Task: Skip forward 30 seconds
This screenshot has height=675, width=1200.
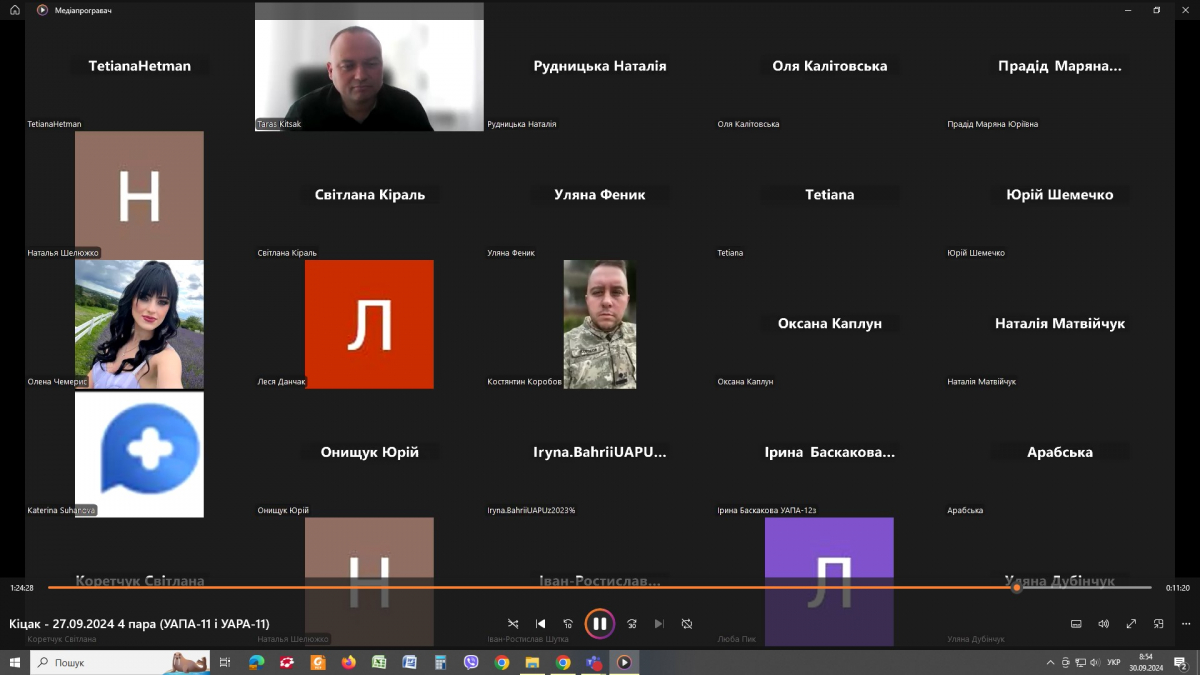Action: 632,624
